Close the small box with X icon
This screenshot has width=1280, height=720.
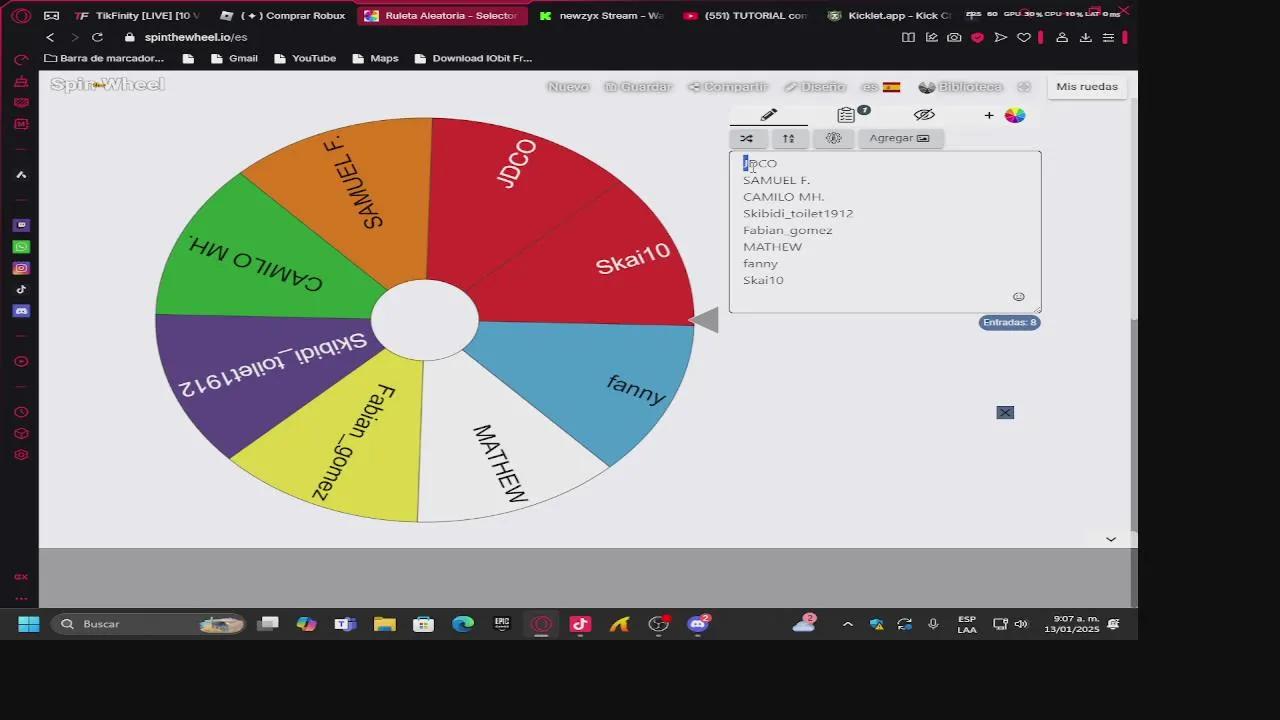1005,412
